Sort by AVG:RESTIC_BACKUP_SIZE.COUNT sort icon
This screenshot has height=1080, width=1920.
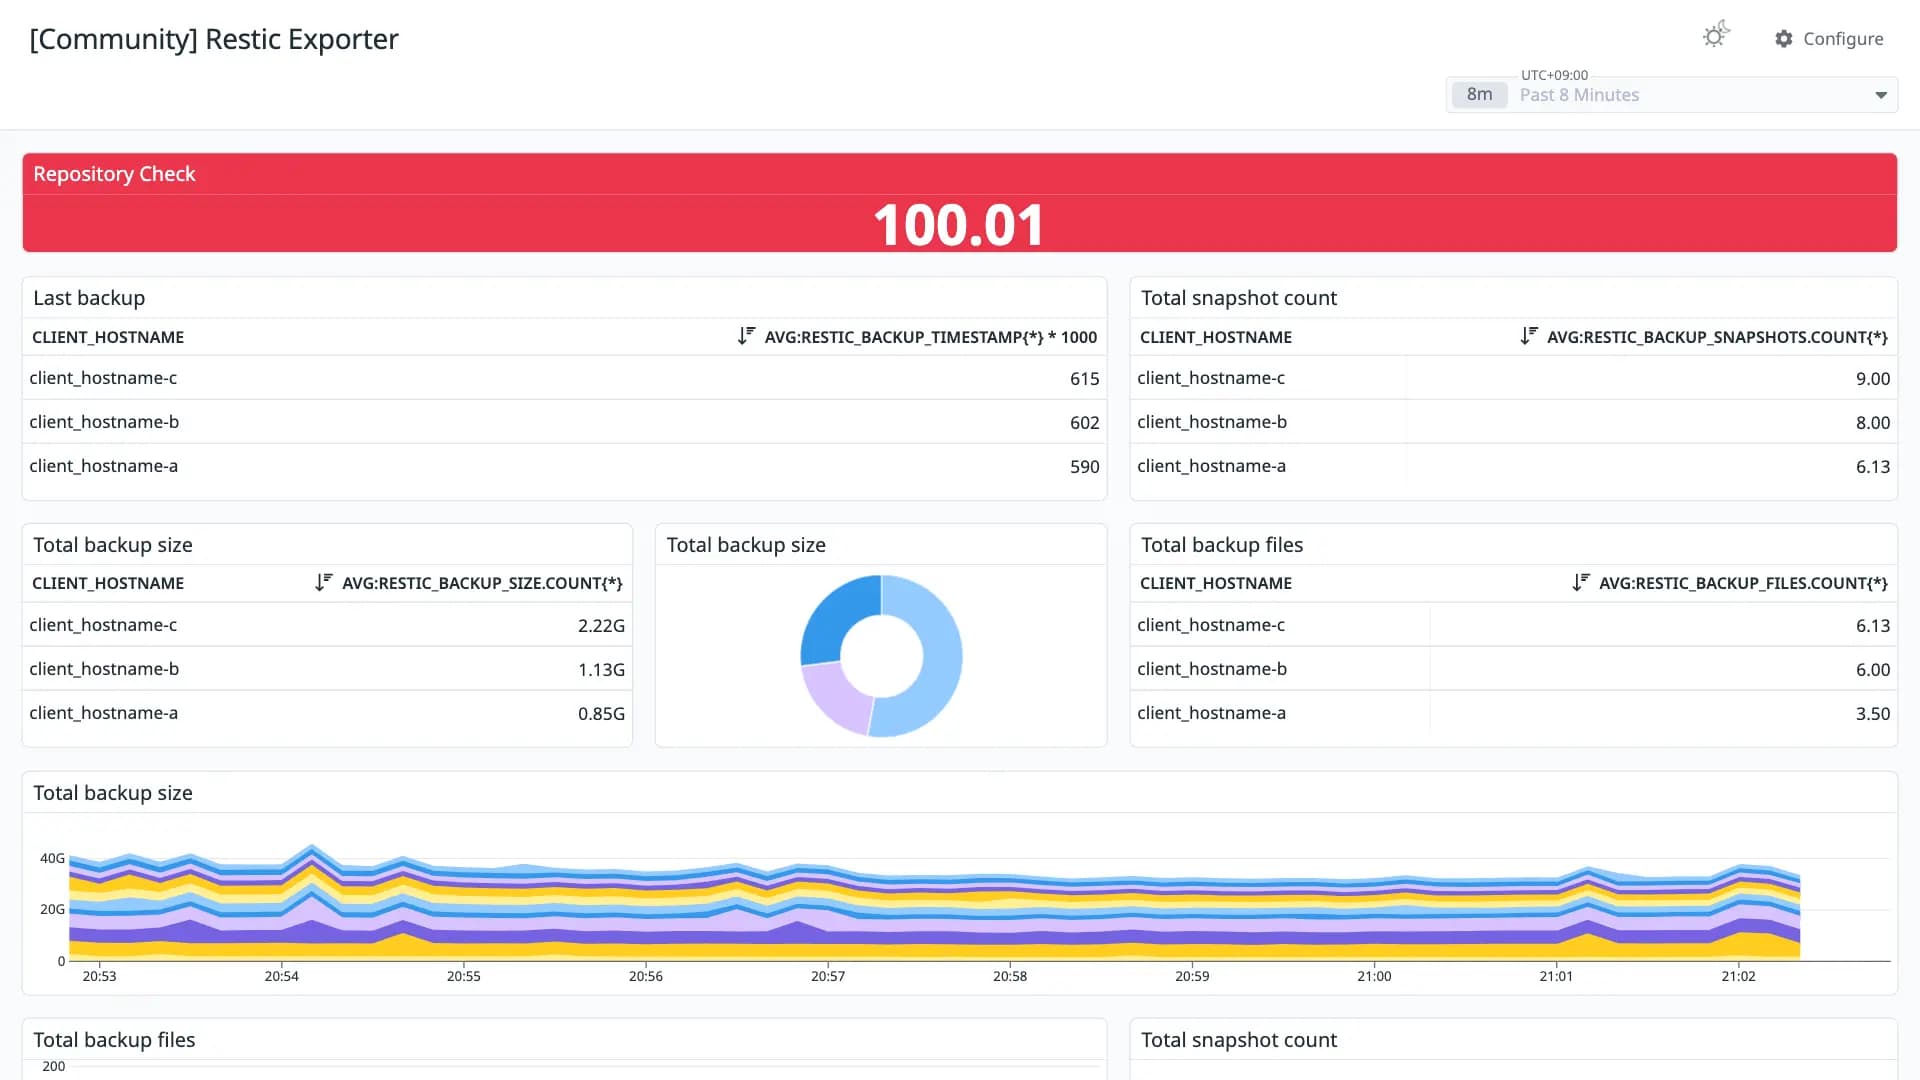(x=323, y=582)
